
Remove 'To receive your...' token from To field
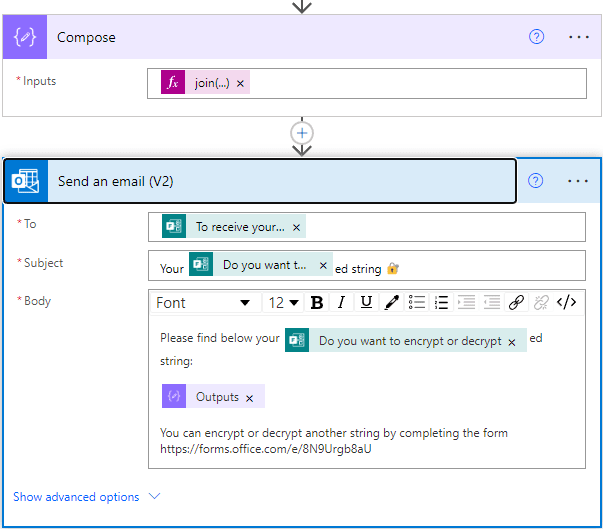296,227
